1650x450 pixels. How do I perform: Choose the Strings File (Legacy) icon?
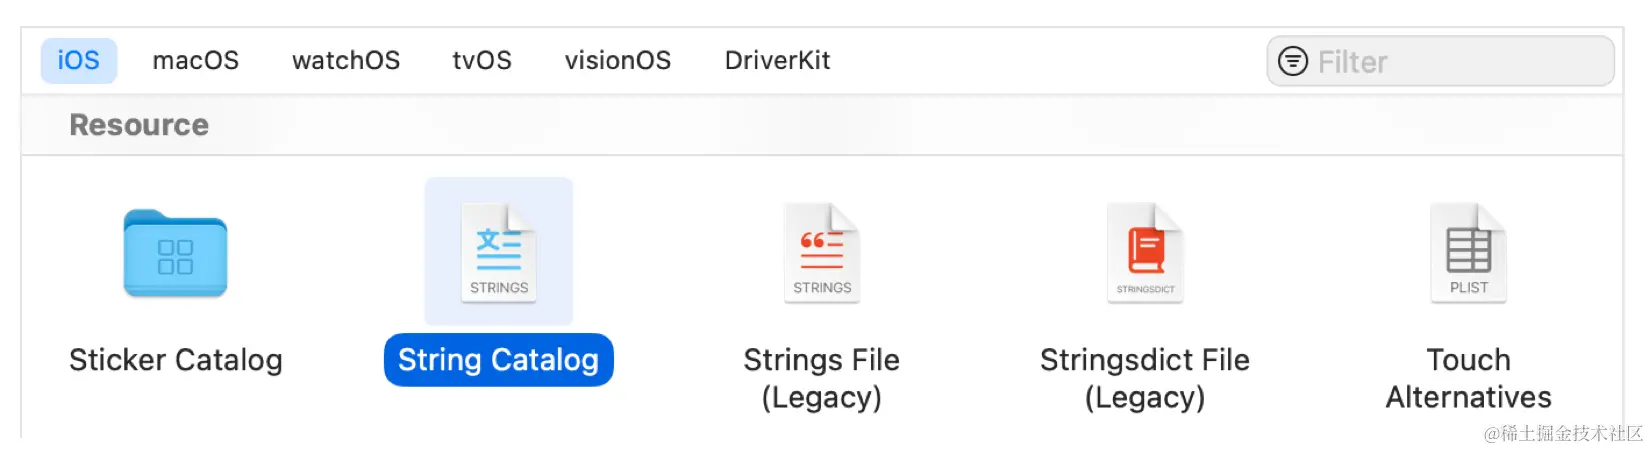(822, 253)
